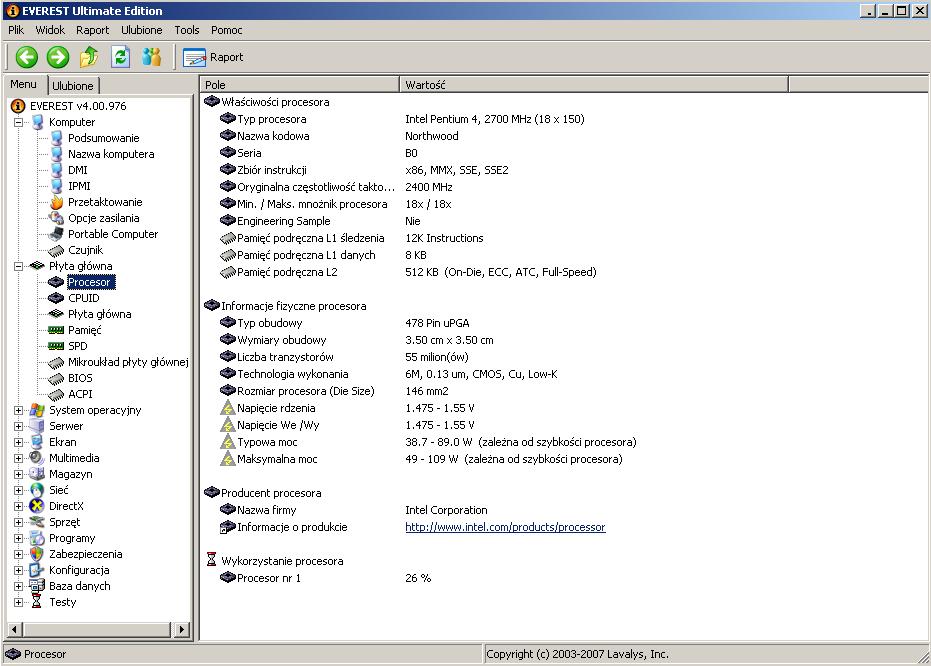
Task: Collapse the Komputer tree node
Action: 18,122
